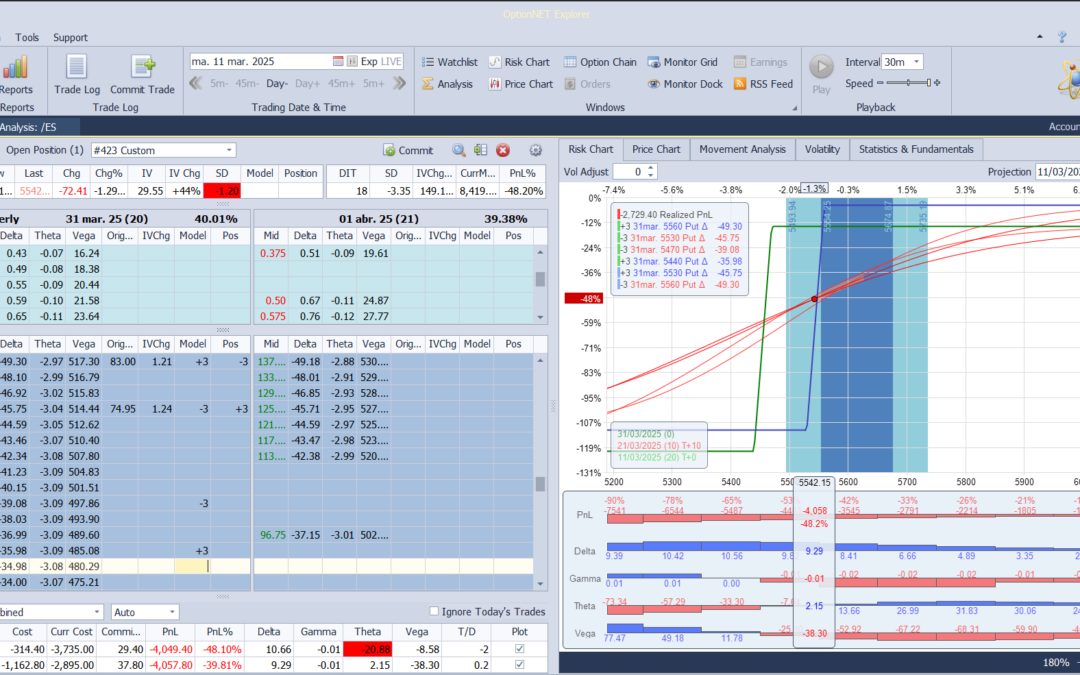Open the Option Chain window
The width and height of the screenshot is (1080, 675).
(x=600, y=62)
